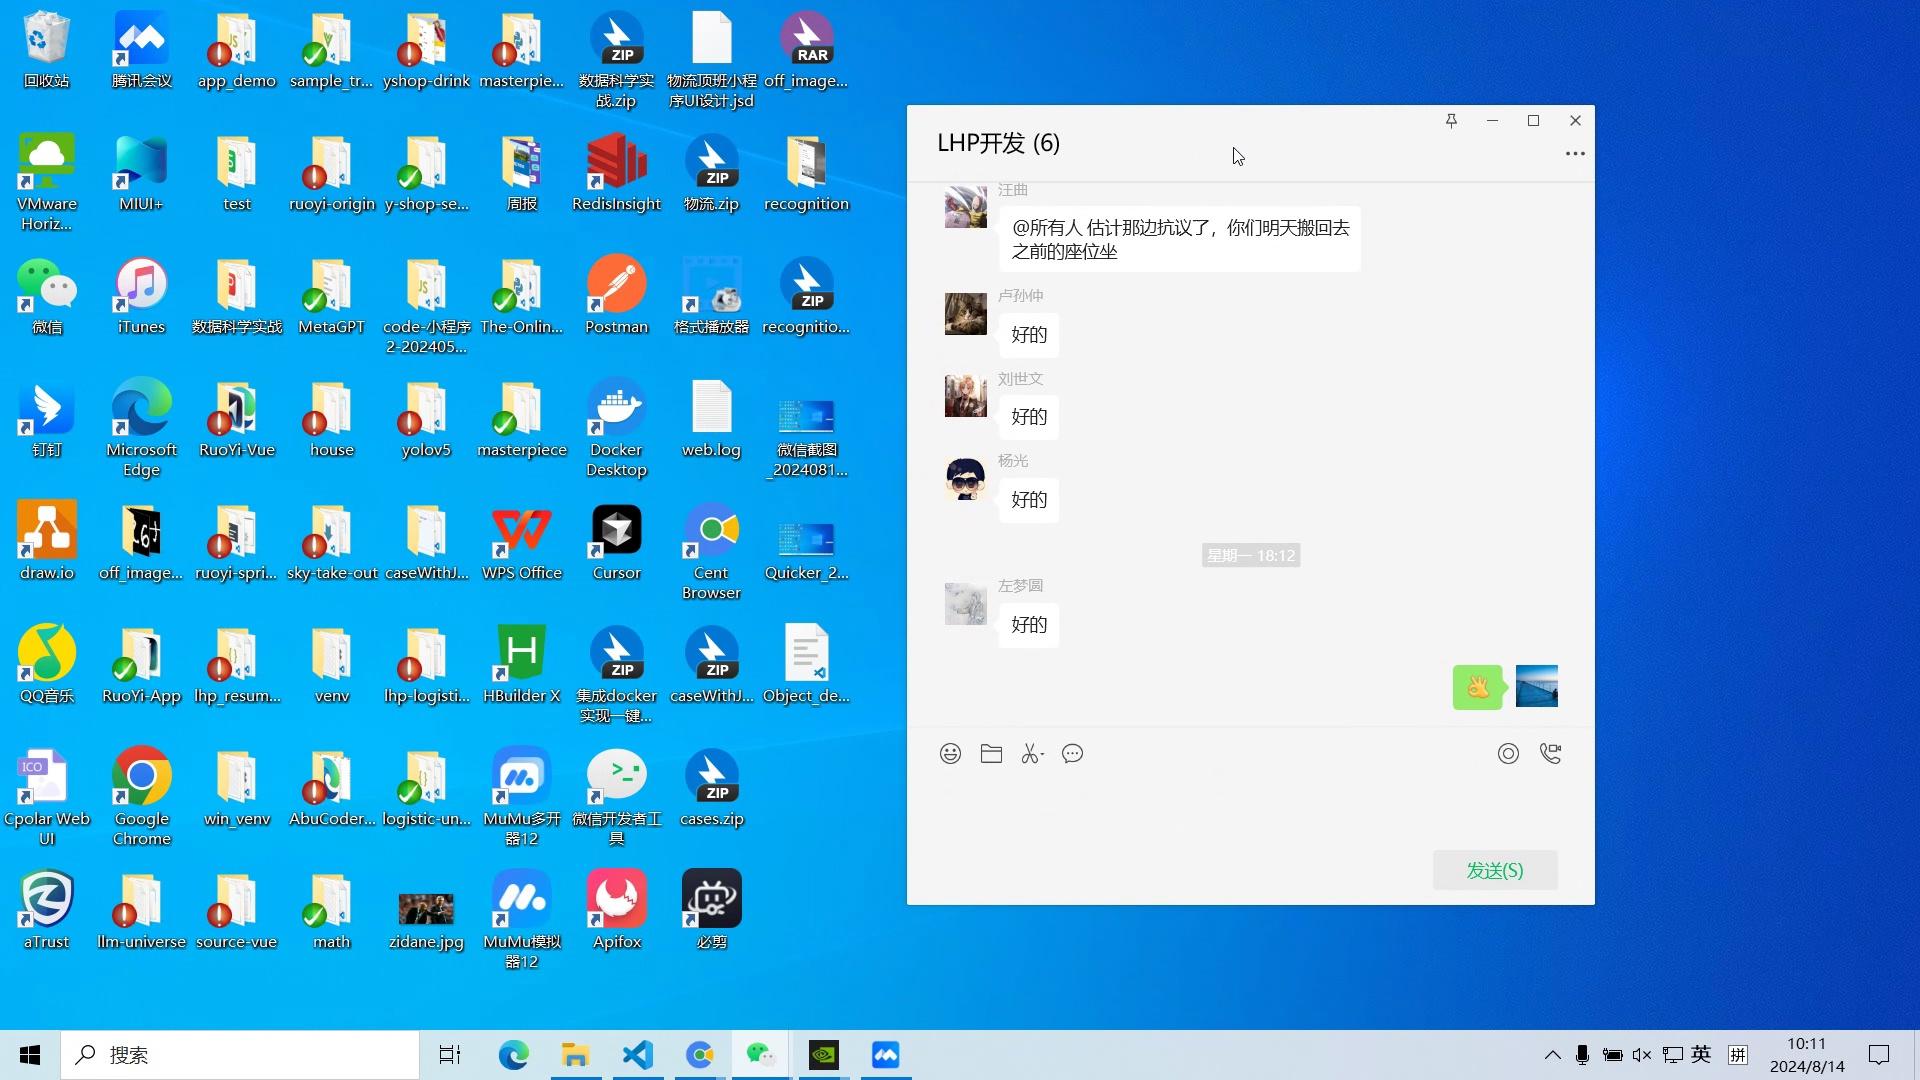Select the cases.zip archive
Screen dimensions: 1920x1080
[711, 788]
